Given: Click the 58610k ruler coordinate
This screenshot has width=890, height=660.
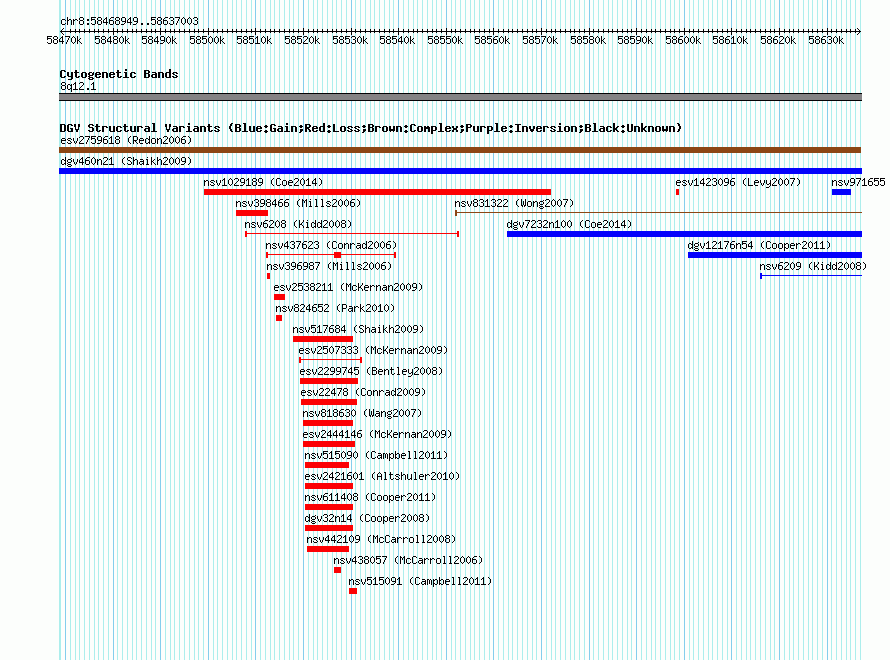Looking at the screenshot, I should (x=731, y=40).
